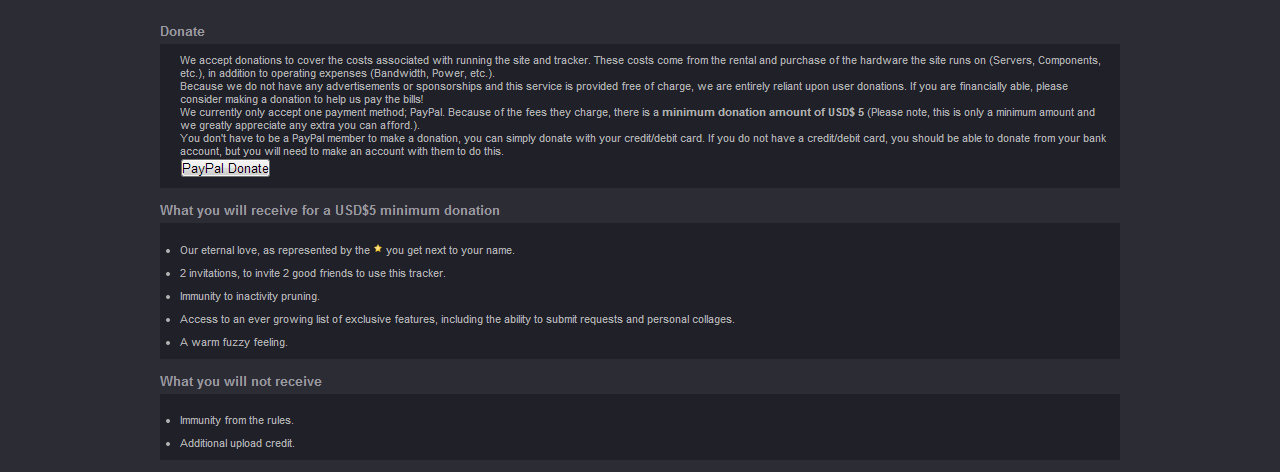Click "Immunity to inactivity pruning" list item
The height and width of the screenshot is (472, 1280).
[x=250, y=296]
